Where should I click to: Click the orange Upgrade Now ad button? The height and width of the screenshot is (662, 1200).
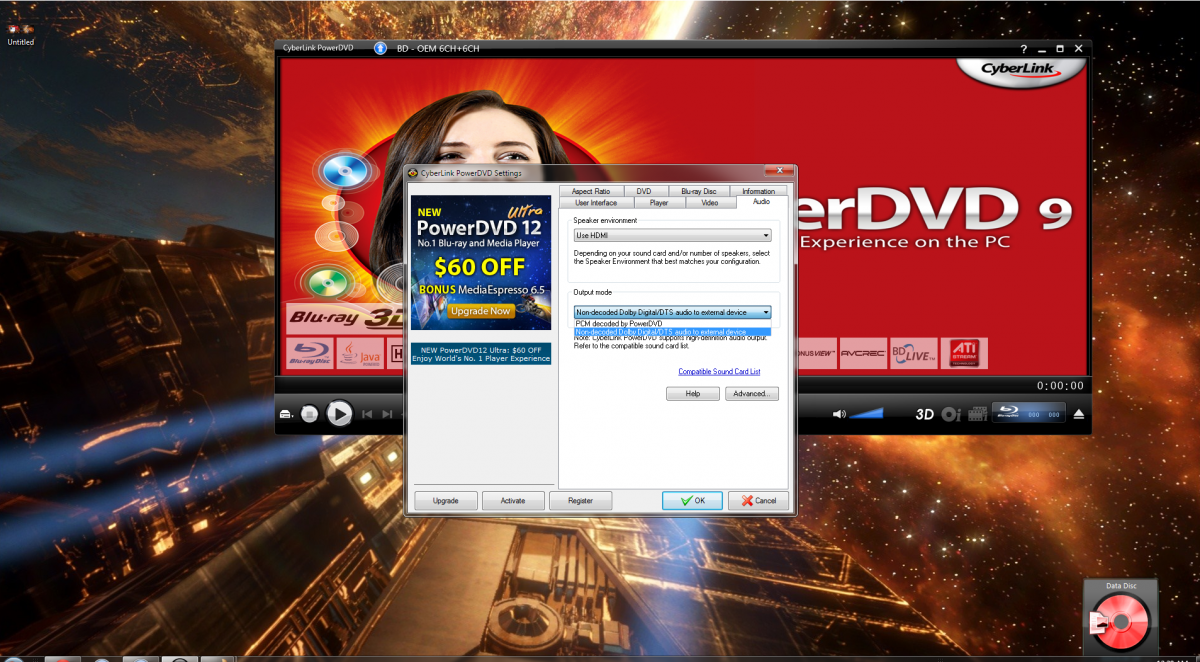[x=480, y=311]
